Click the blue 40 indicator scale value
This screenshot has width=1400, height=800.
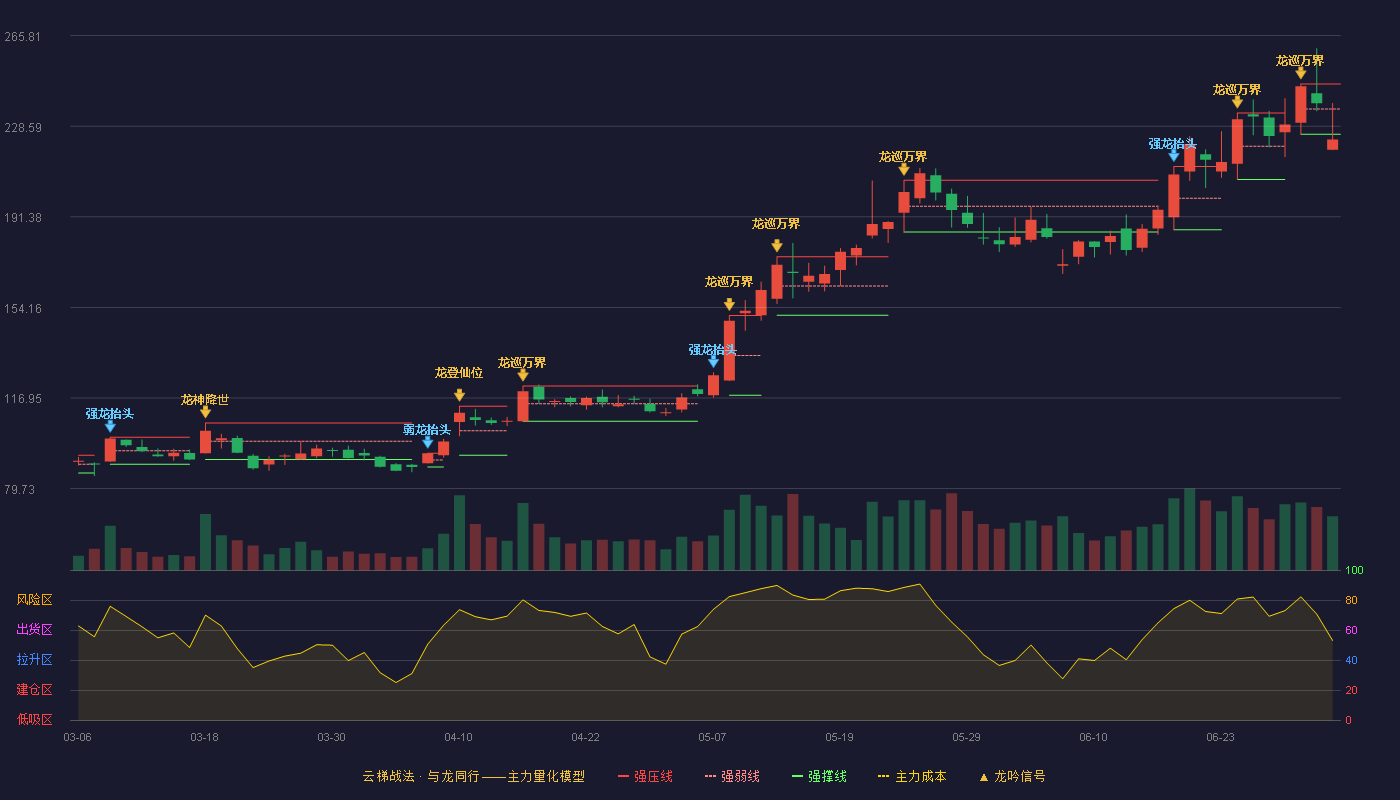point(1351,660)
